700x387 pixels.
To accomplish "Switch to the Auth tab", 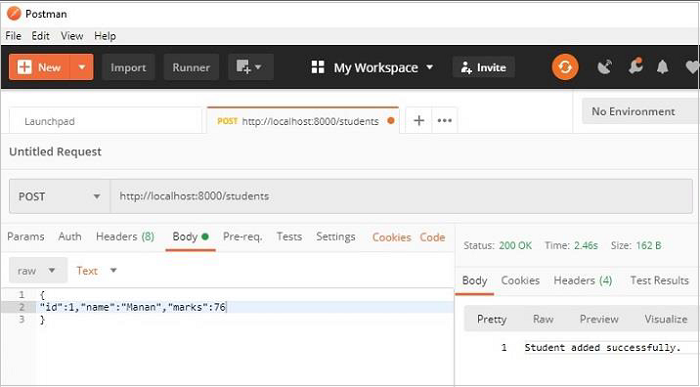I will (70, 237).
